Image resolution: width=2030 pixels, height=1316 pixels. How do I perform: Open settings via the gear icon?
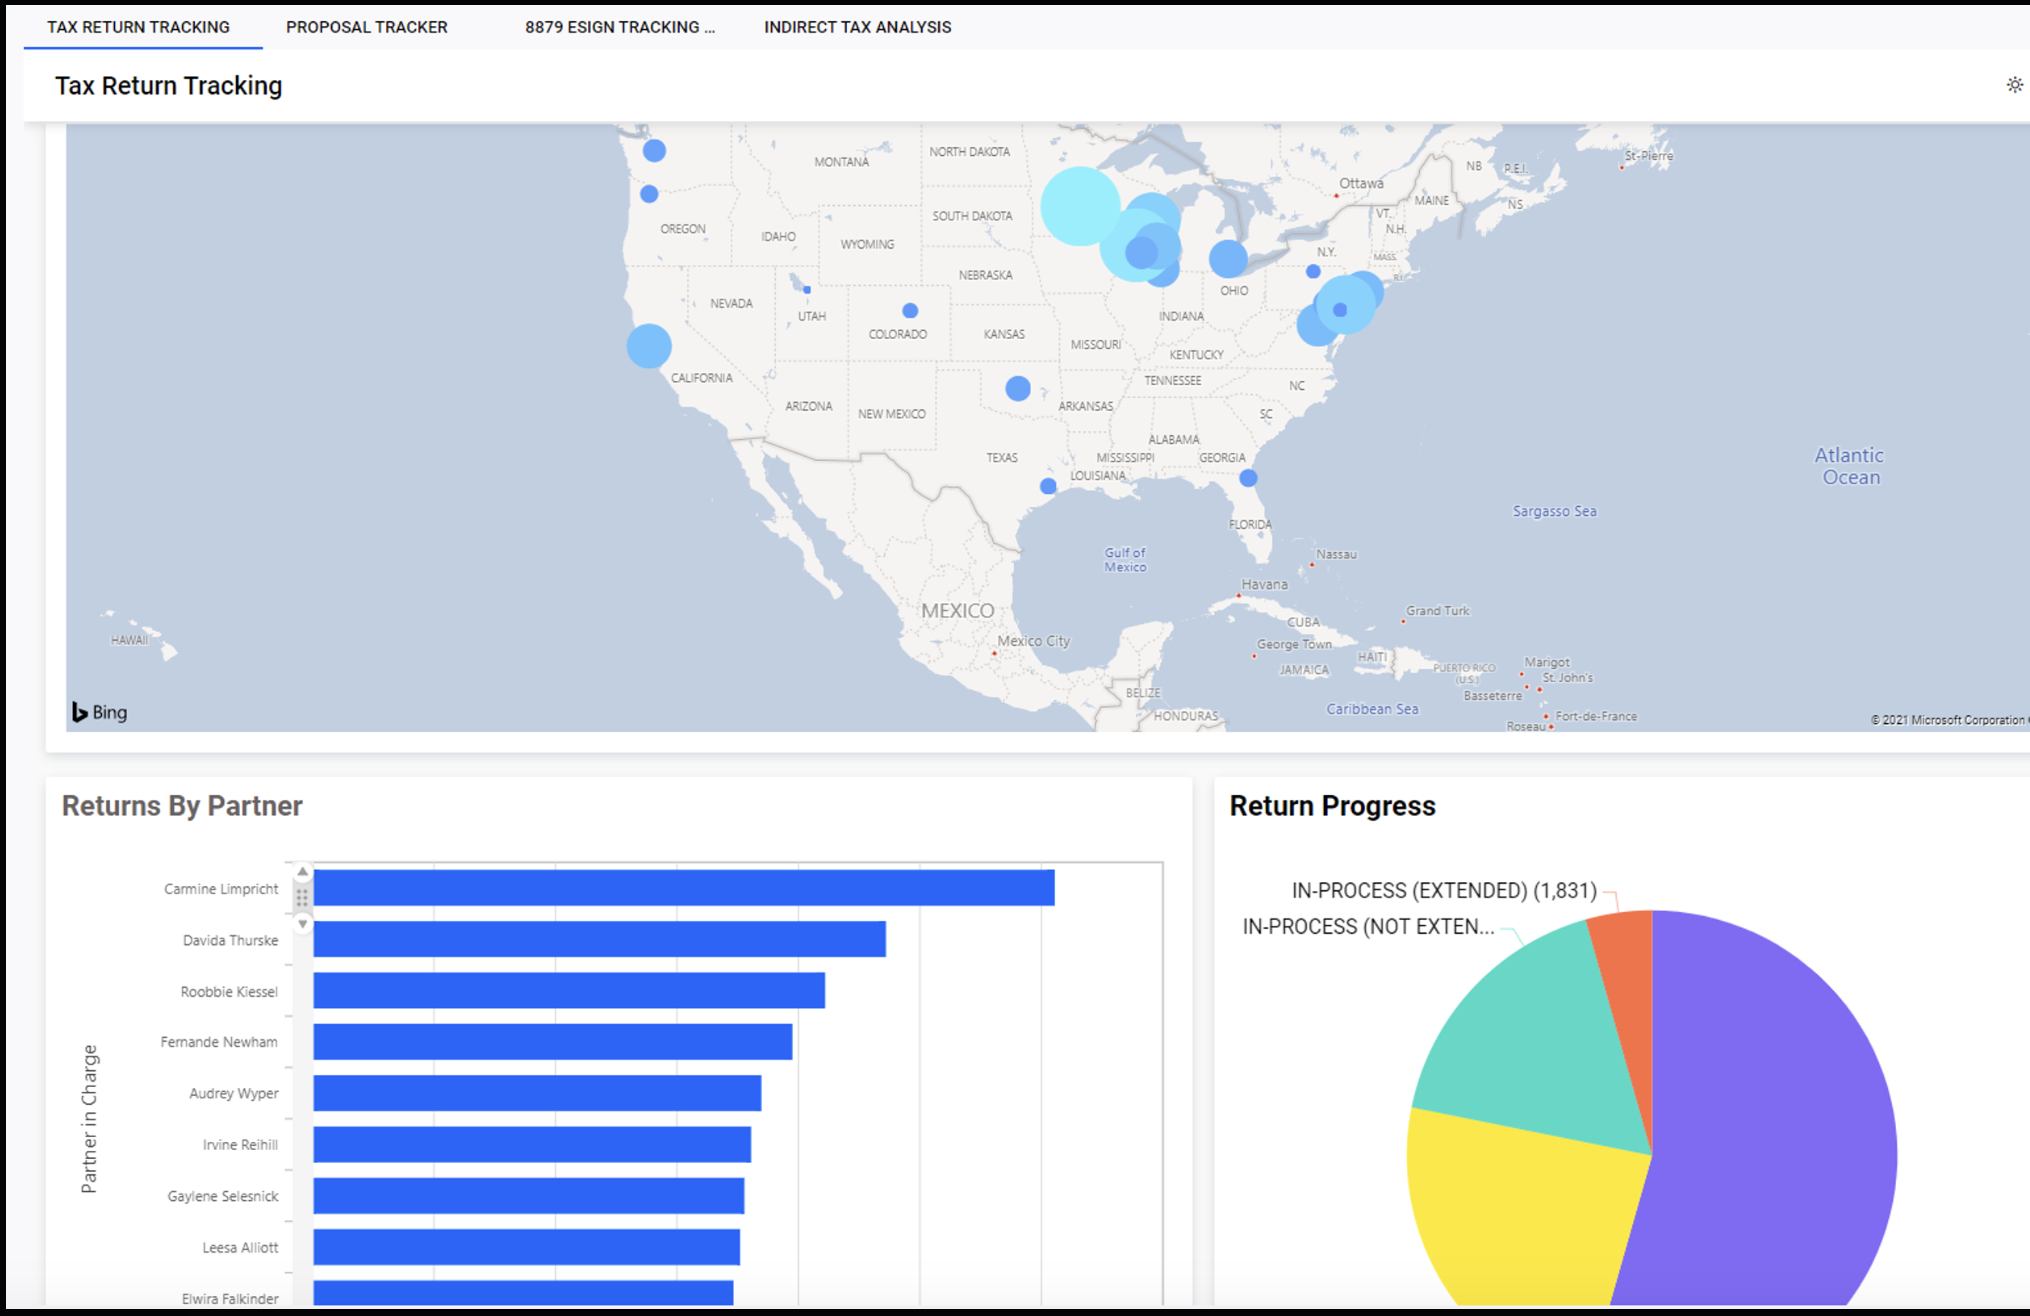(x=2013, y=85)
